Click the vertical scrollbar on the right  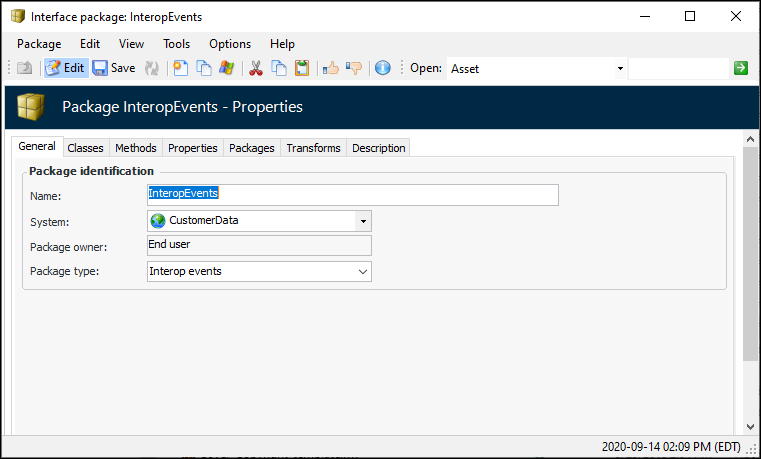coord(750,250)
